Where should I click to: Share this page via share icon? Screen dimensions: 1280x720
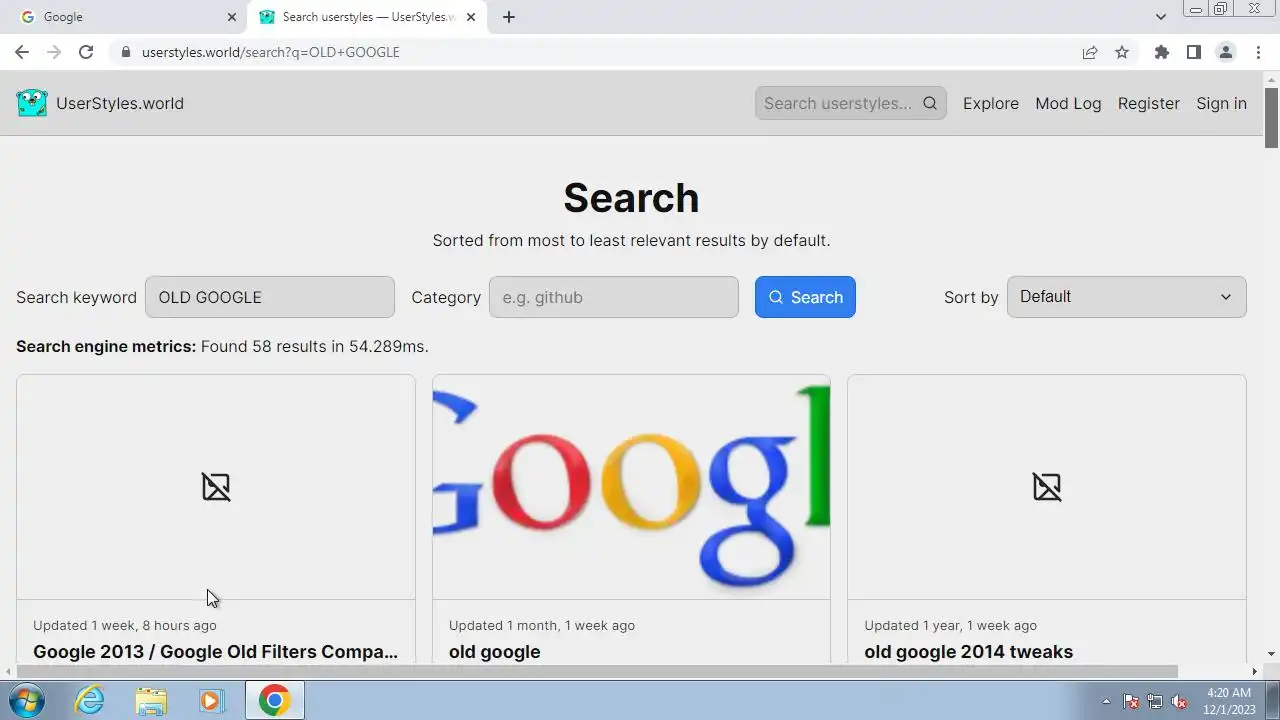[1090, 52]
